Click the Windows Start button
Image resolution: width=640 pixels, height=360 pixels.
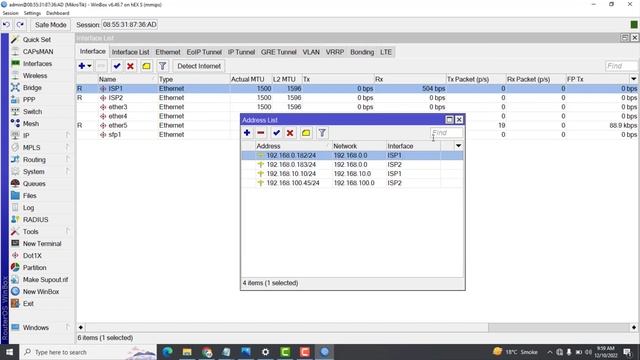point(9,352)
